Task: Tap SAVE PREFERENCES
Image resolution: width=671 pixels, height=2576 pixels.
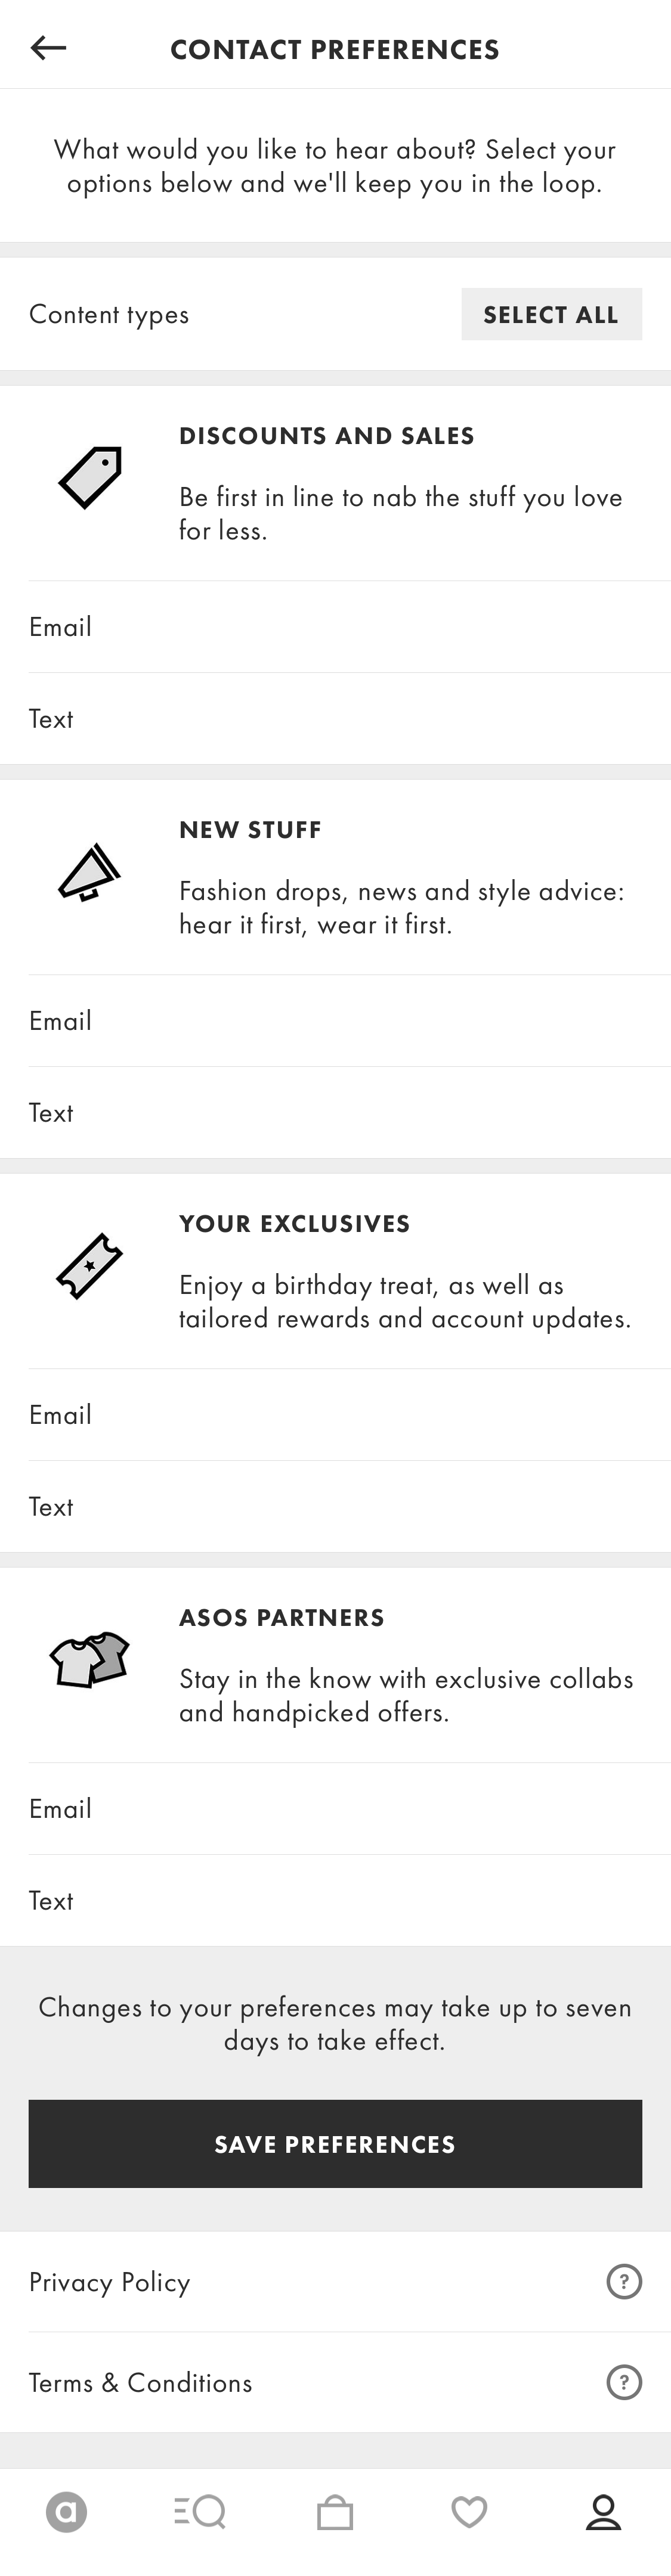Action: pos(335,2144)
